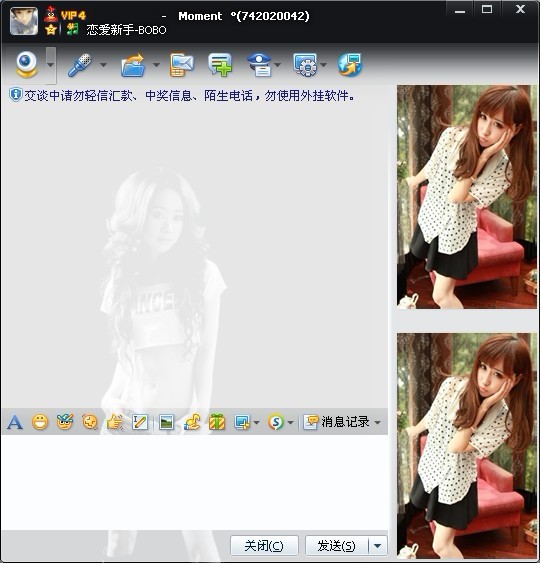540x563 pixels.
Task: Click the contact avatar in the title bar
Action: 24,21
